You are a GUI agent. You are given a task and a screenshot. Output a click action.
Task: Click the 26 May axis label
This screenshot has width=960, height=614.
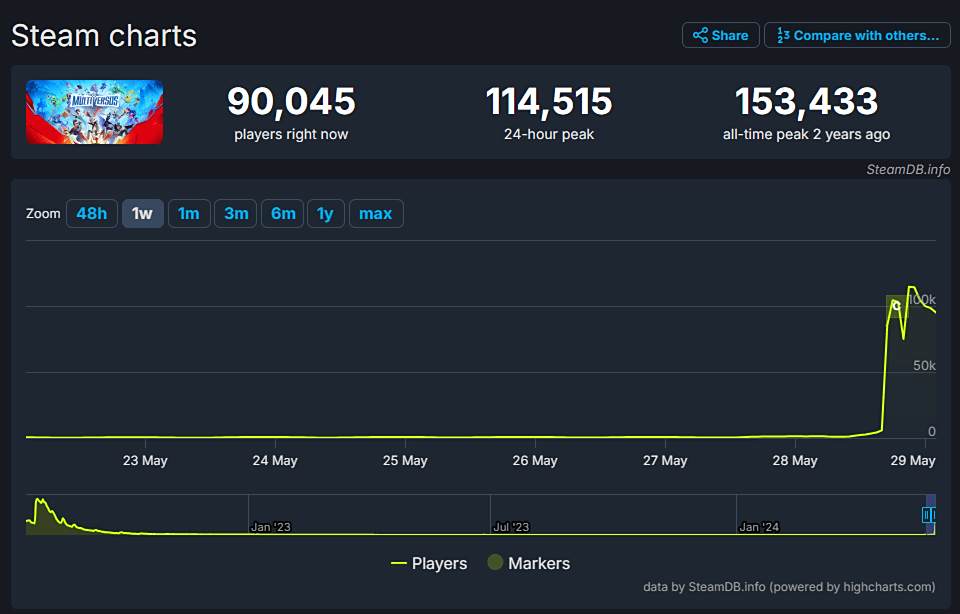[x=535, y=460]
